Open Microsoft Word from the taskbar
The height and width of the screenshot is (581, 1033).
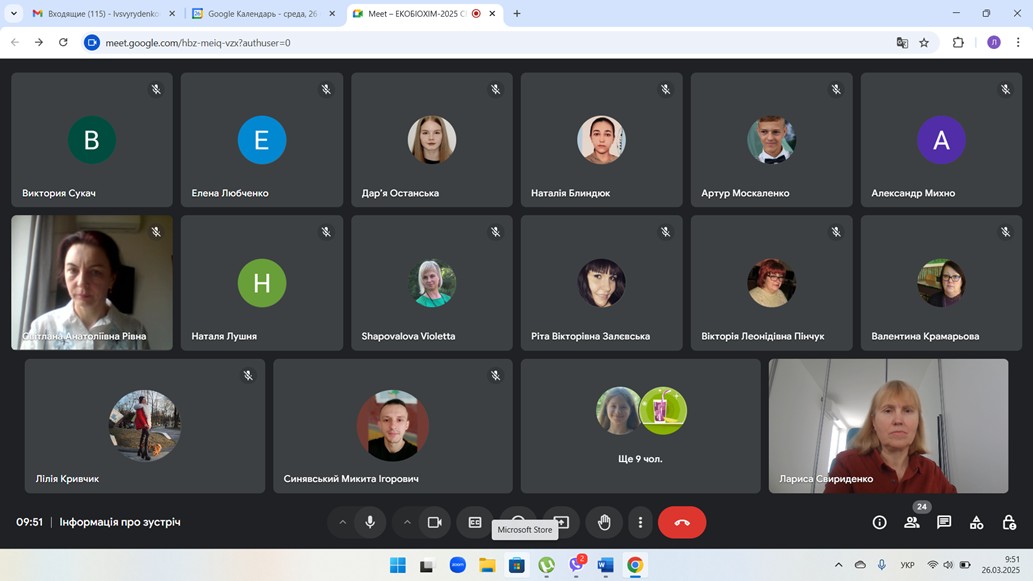click(605, 565)
